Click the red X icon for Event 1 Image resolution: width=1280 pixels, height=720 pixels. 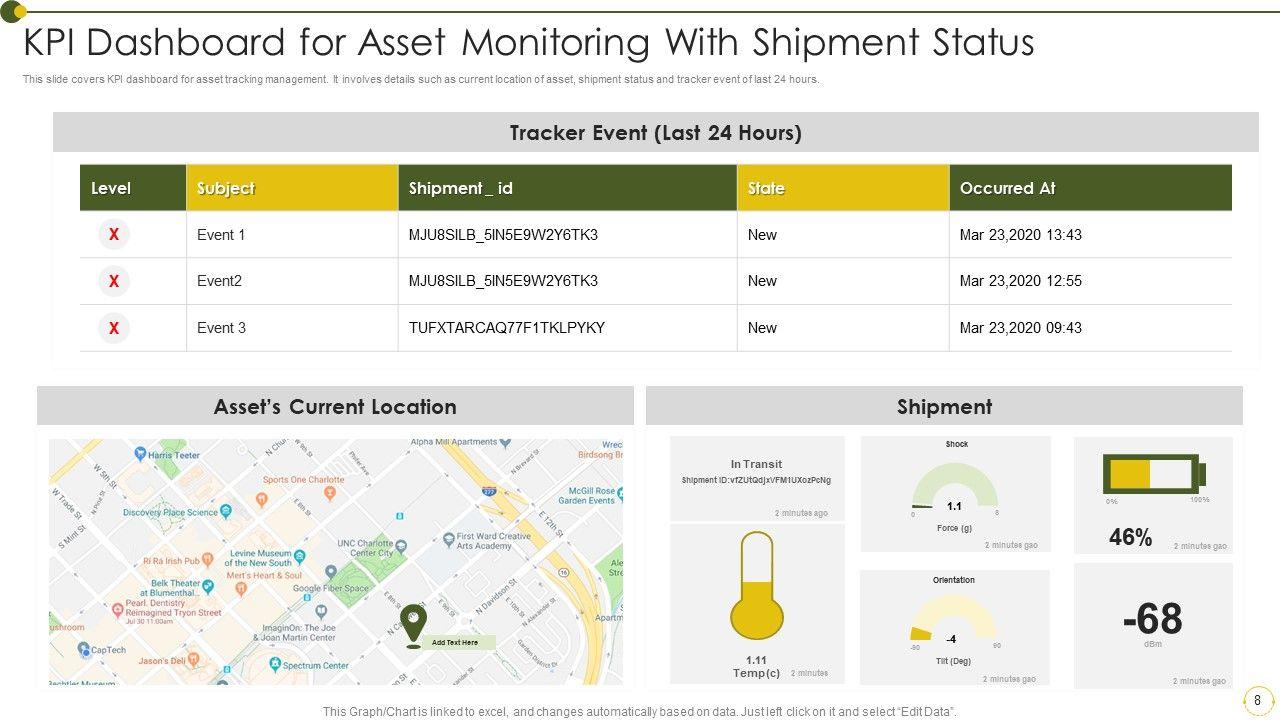coord(114,235)
